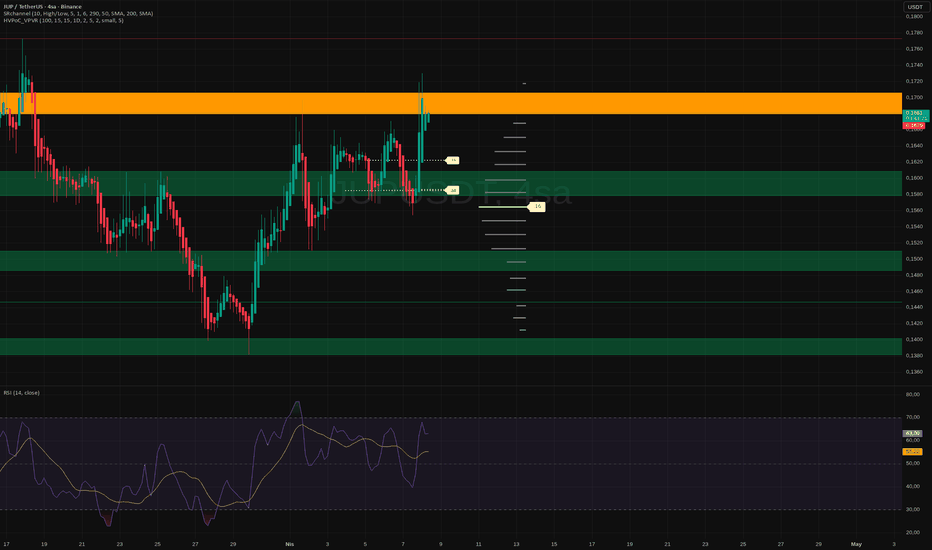
Task: Click the orange RSI moving average value label
Action: point(912,452)
